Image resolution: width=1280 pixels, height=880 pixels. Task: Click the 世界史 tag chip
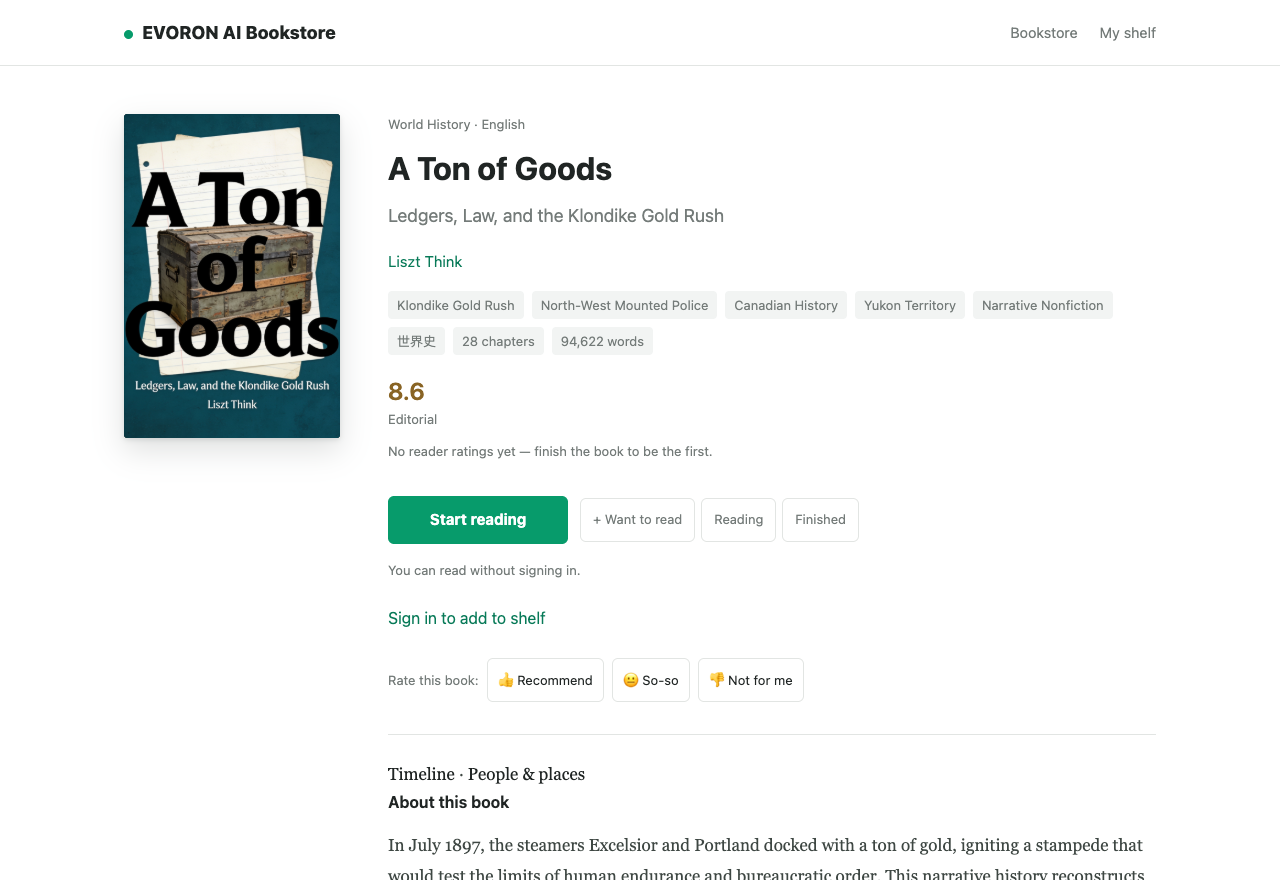click(x=416, y=341)
